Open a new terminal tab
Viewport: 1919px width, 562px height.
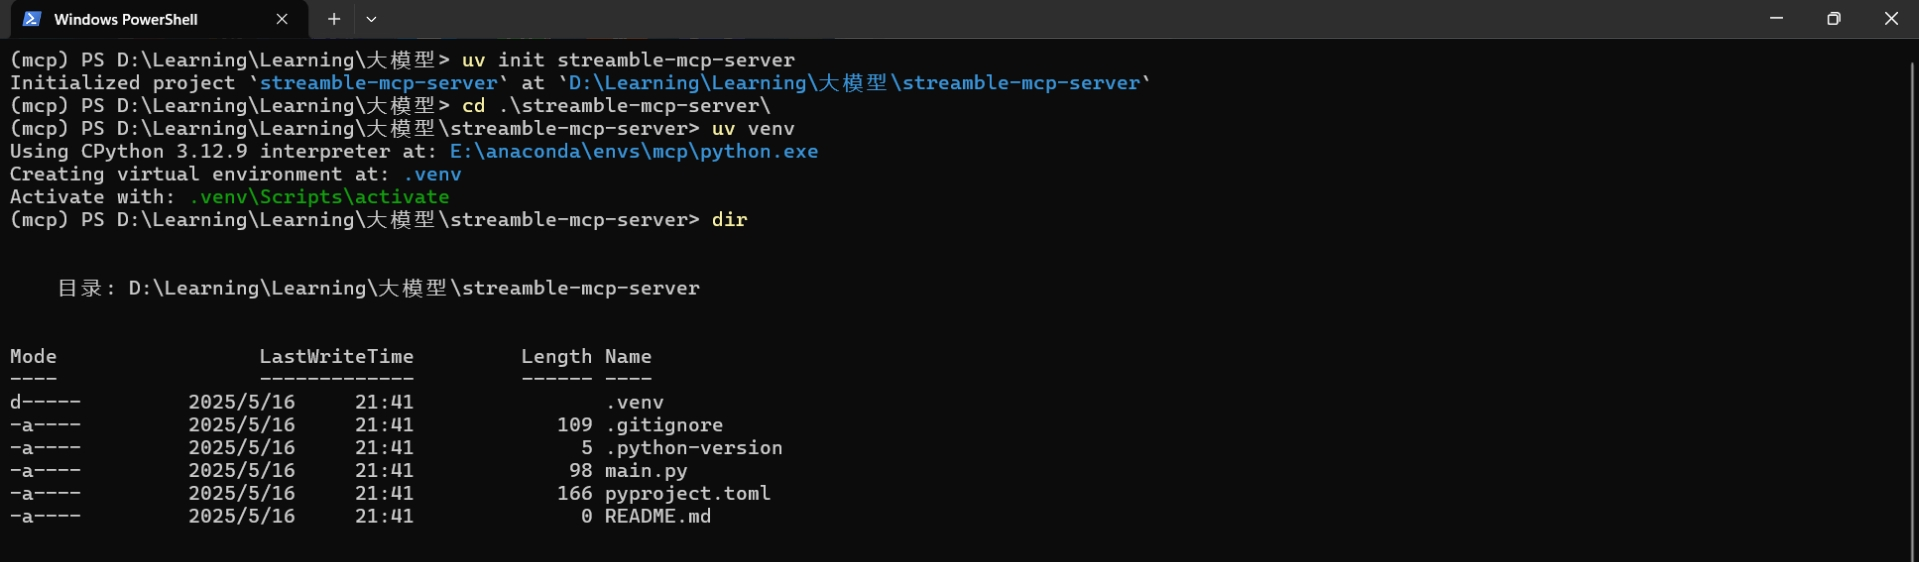[334, 19]
